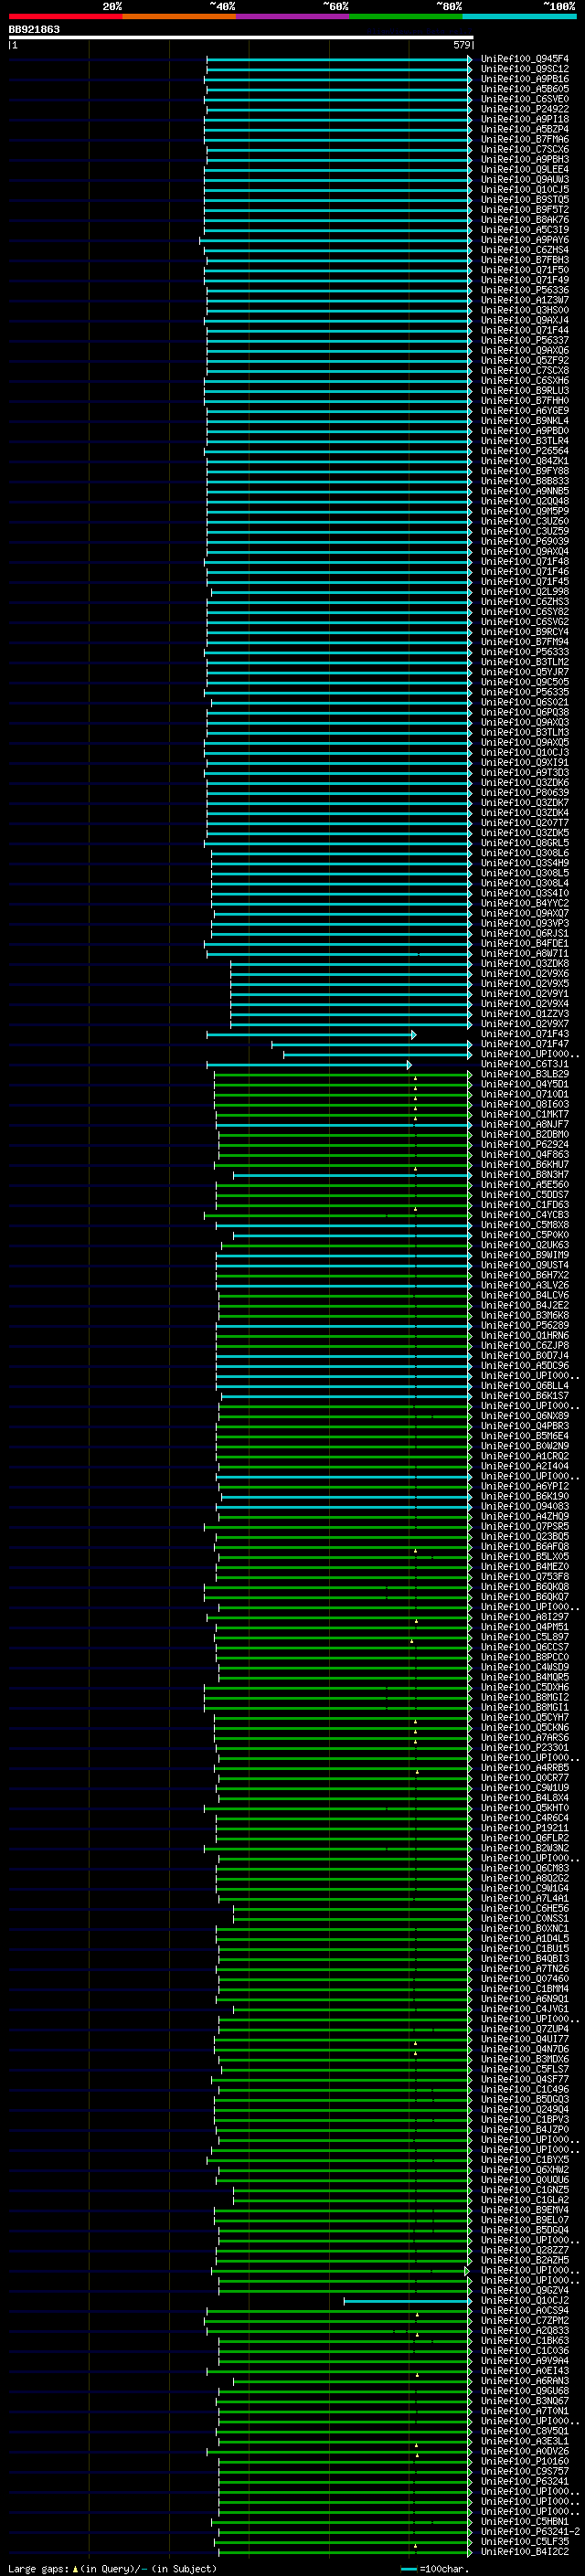Select the UniRef100_C6ZHS4 label
Image resolution: width=585 pixels, height=2576 pixels.
(525, 250)
